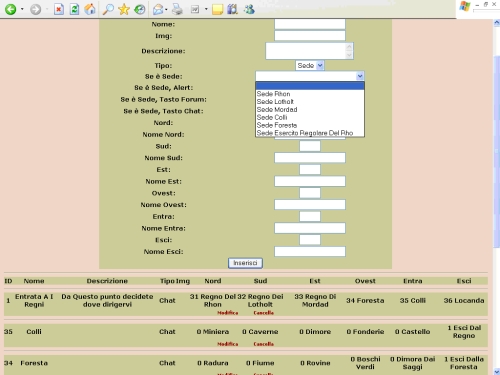
Task: Click the Descrizione column header
Action: (107, 281)
